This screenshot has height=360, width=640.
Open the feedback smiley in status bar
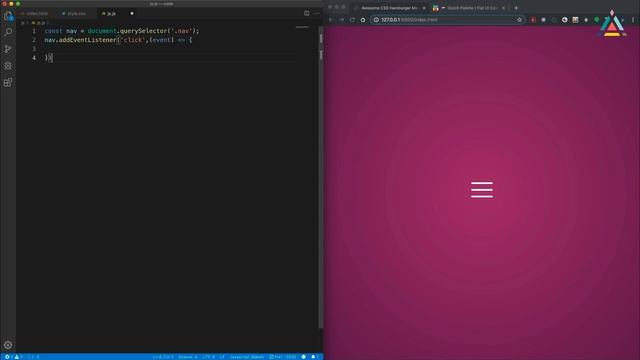[303, 357]
